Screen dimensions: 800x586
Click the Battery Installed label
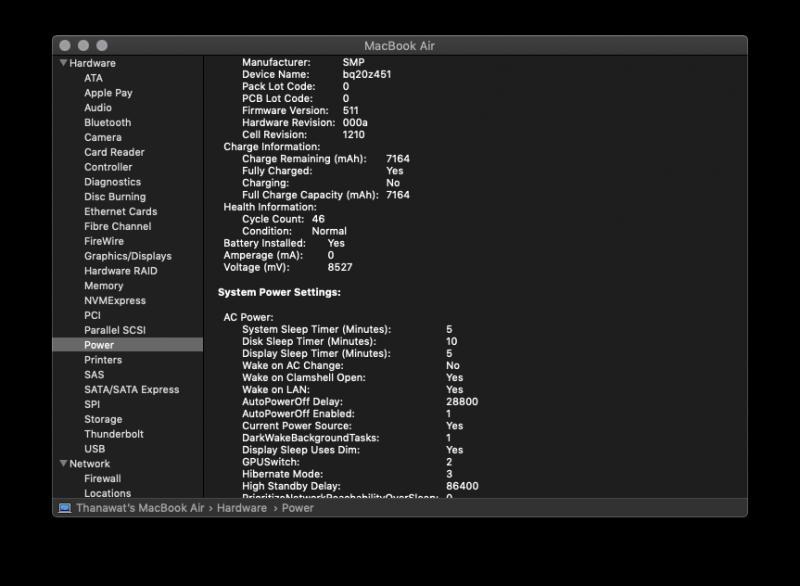[265, 243]
